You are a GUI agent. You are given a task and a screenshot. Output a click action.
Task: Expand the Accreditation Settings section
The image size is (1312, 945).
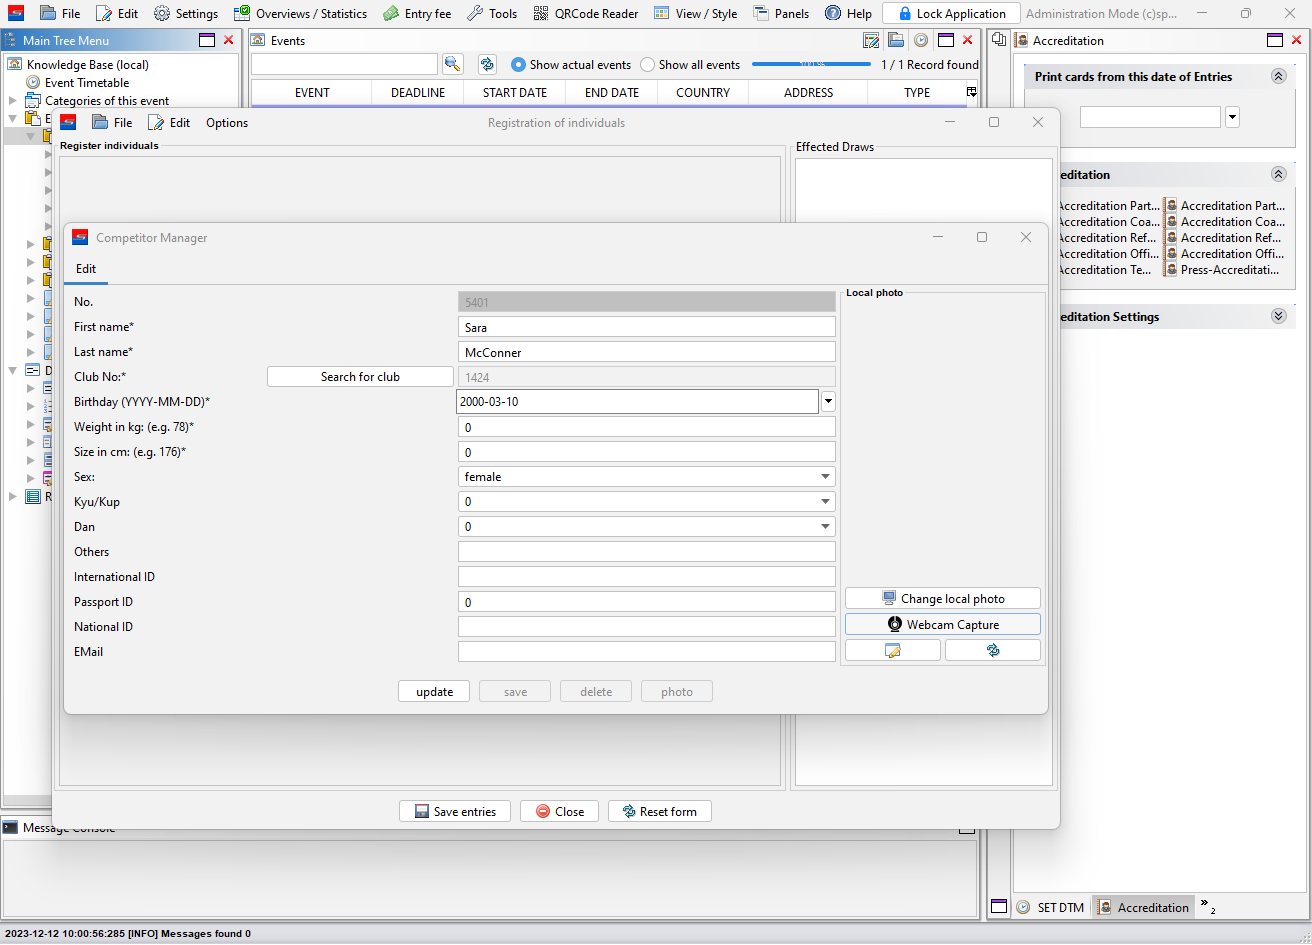click(1277, 316)
